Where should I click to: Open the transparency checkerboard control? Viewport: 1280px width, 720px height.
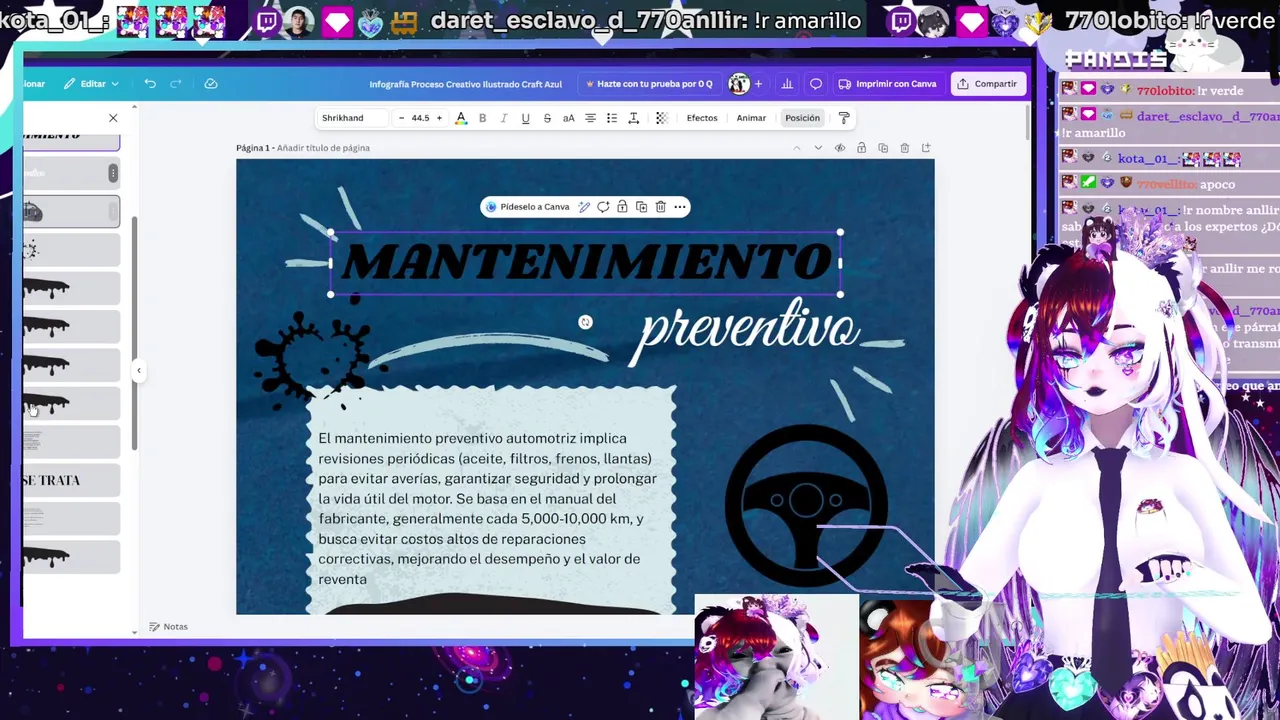pyautogui.click(x=661, y=118)
